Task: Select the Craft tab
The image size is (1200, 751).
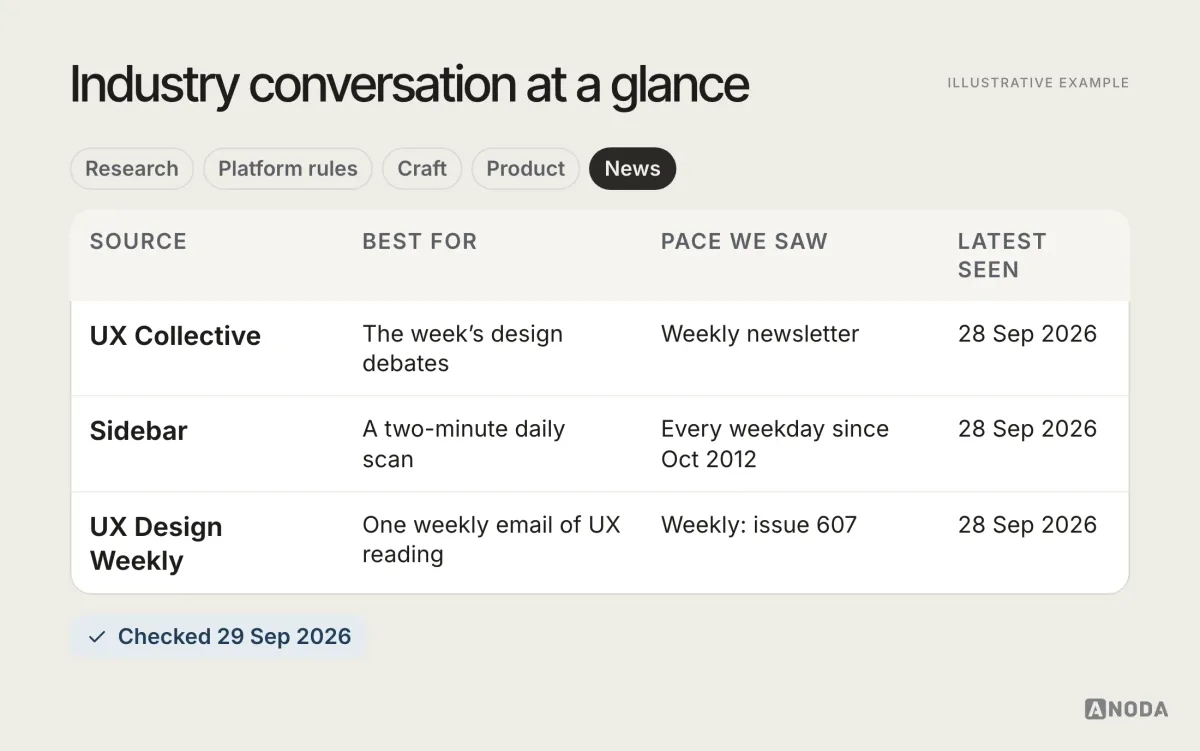Action: pyautogui.click(x=422, y=168)
